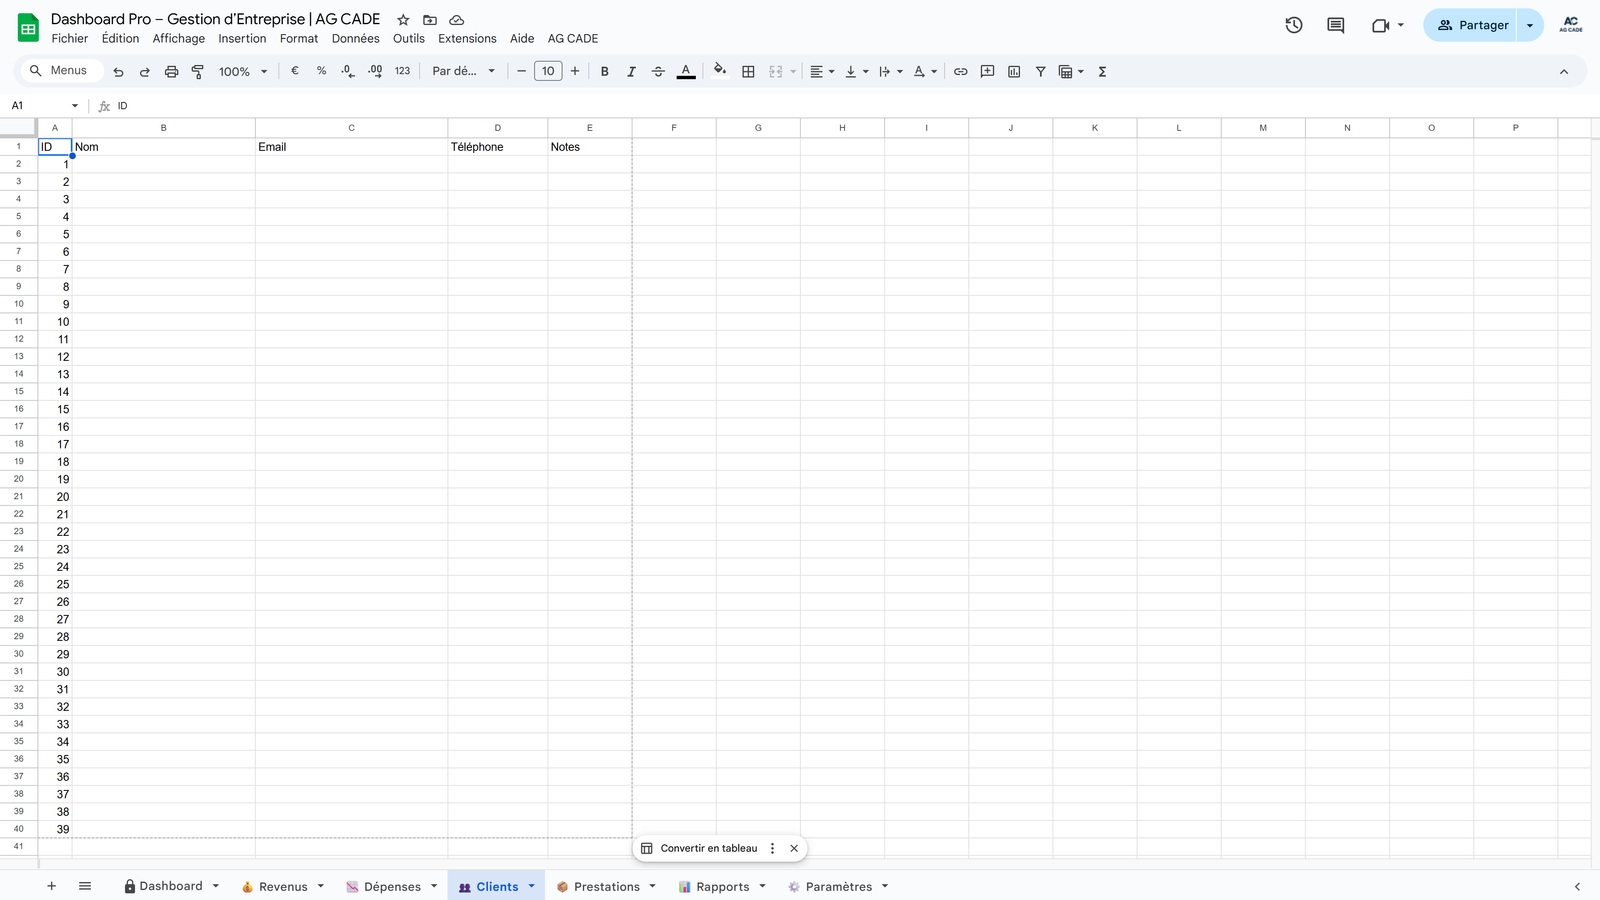Toggle strikethrough formatting
1600x900 pixels.
coord(658,72)
